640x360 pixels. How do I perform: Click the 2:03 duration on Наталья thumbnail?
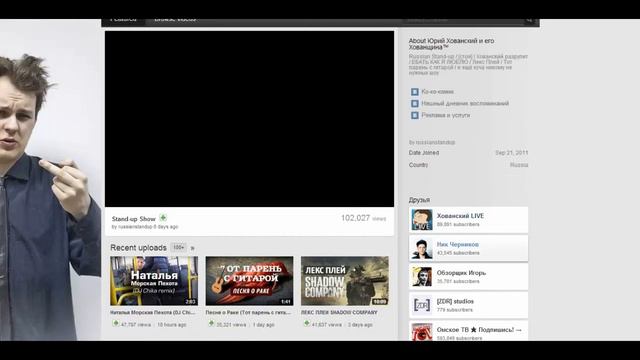click(190, 302)
